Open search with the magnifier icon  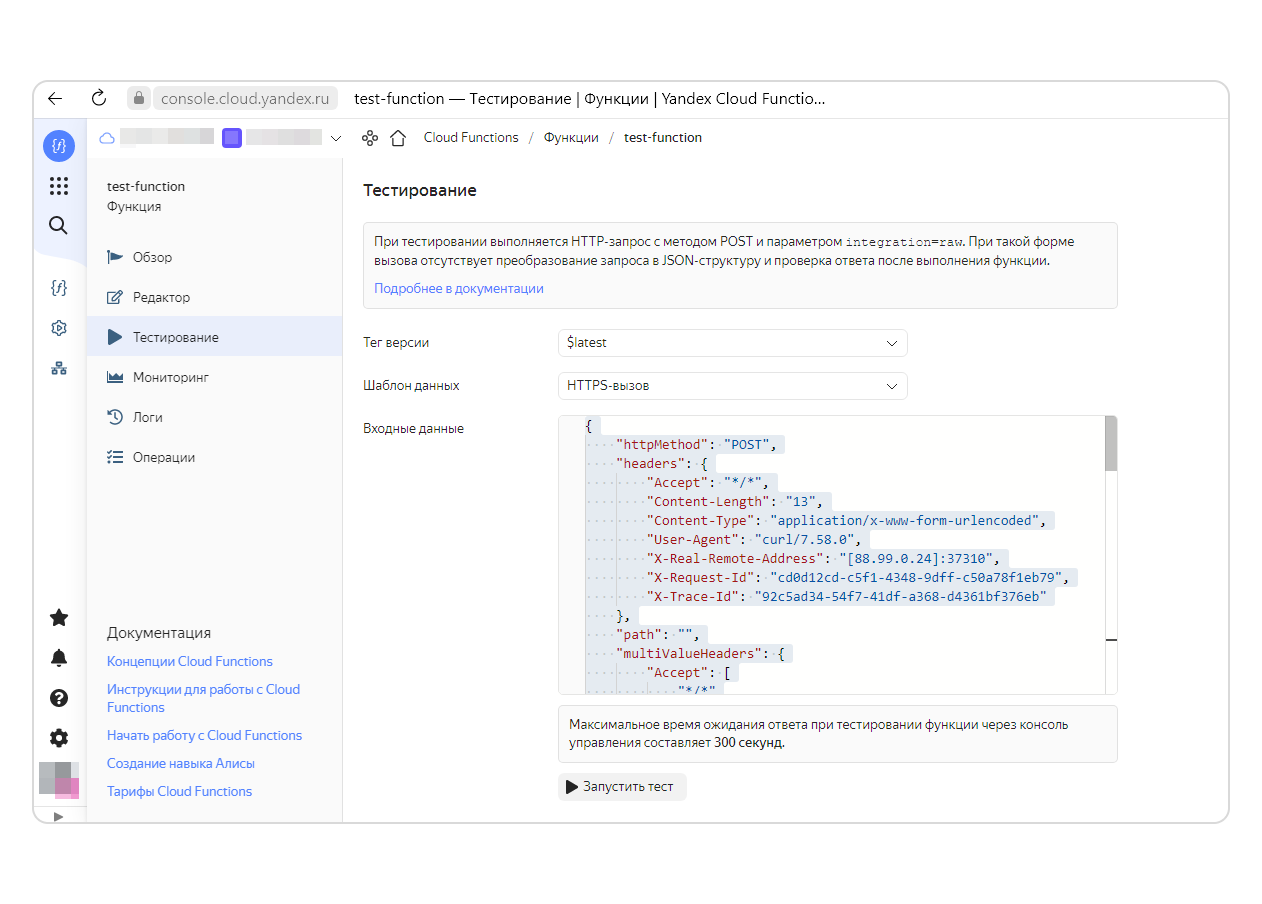[59, 225]
